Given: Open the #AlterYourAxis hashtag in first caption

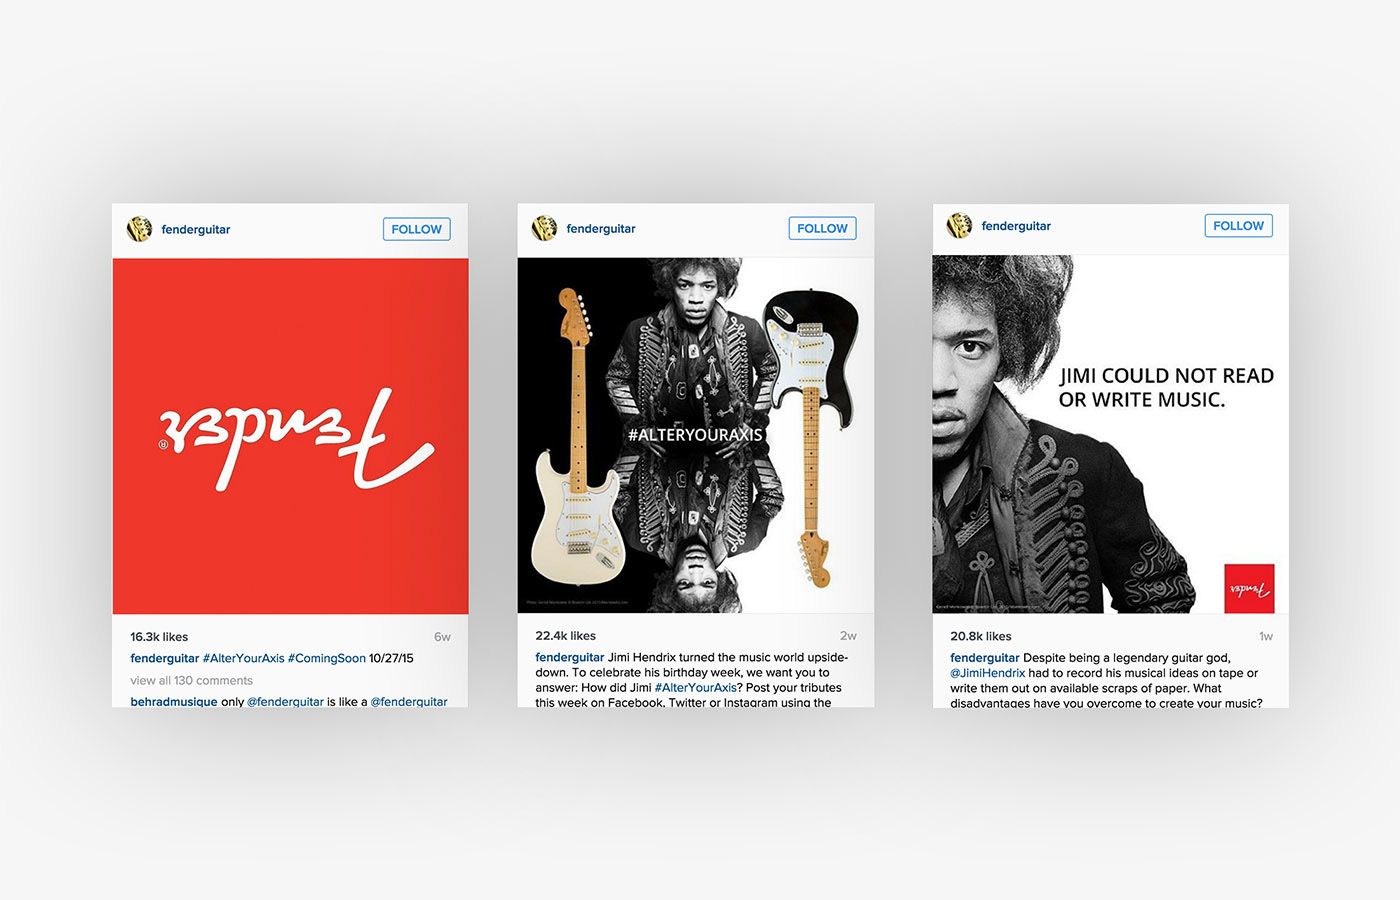Looking at the screenshot, I should (x=243, y=659).
